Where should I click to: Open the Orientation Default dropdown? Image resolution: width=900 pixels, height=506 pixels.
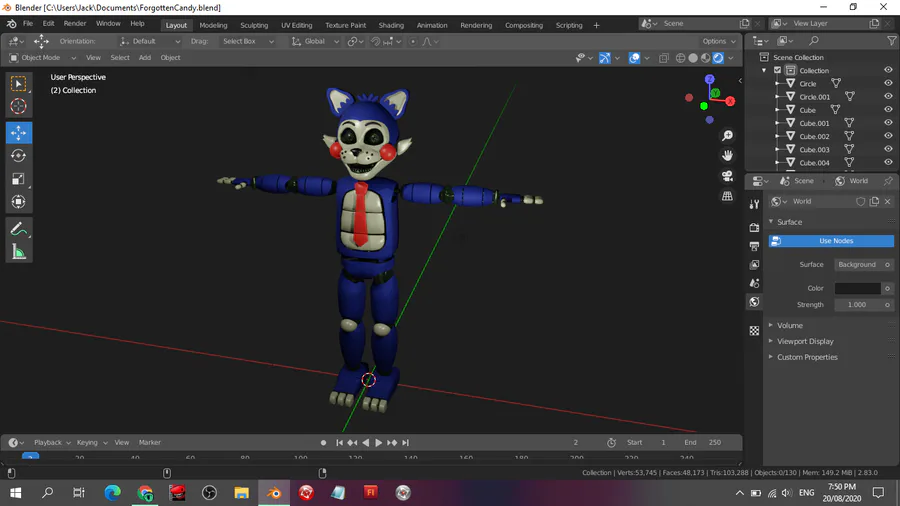coord(149,41)
